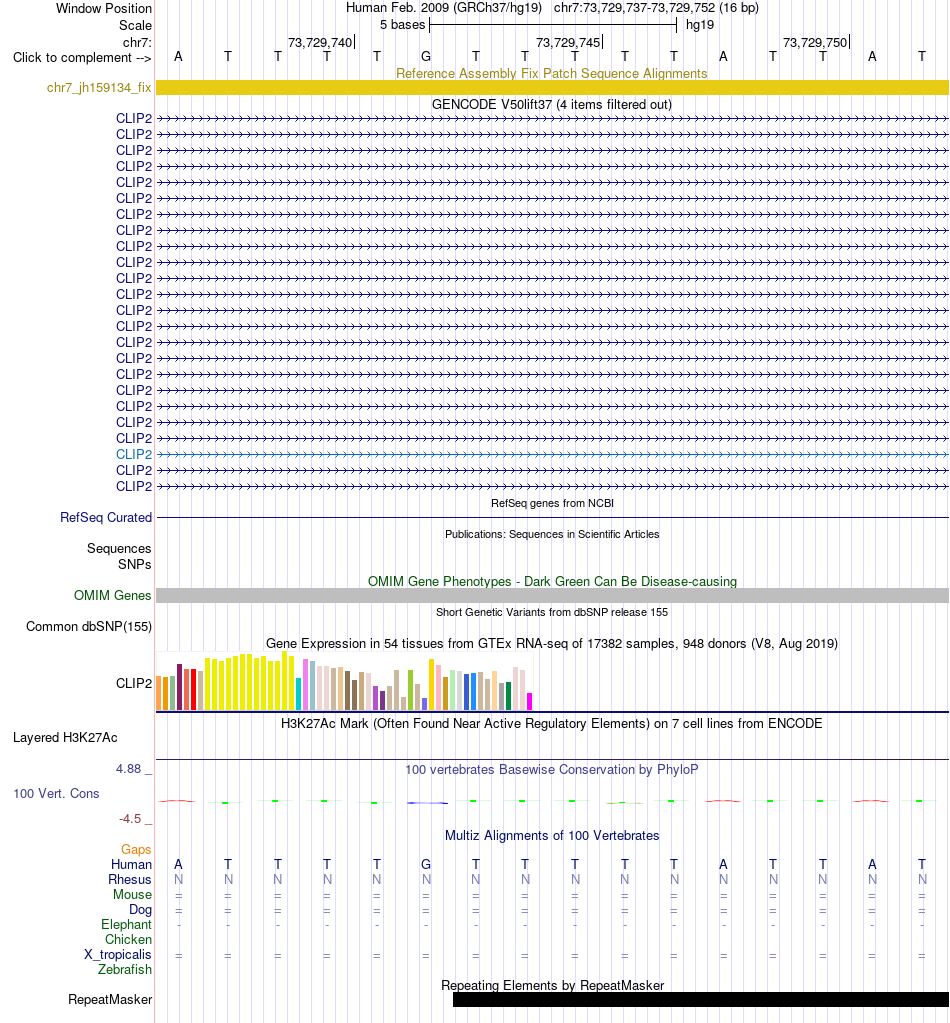Select the 'Rhesus' species row label
This screenshot has width=950, height=1023.
(130, 879)
